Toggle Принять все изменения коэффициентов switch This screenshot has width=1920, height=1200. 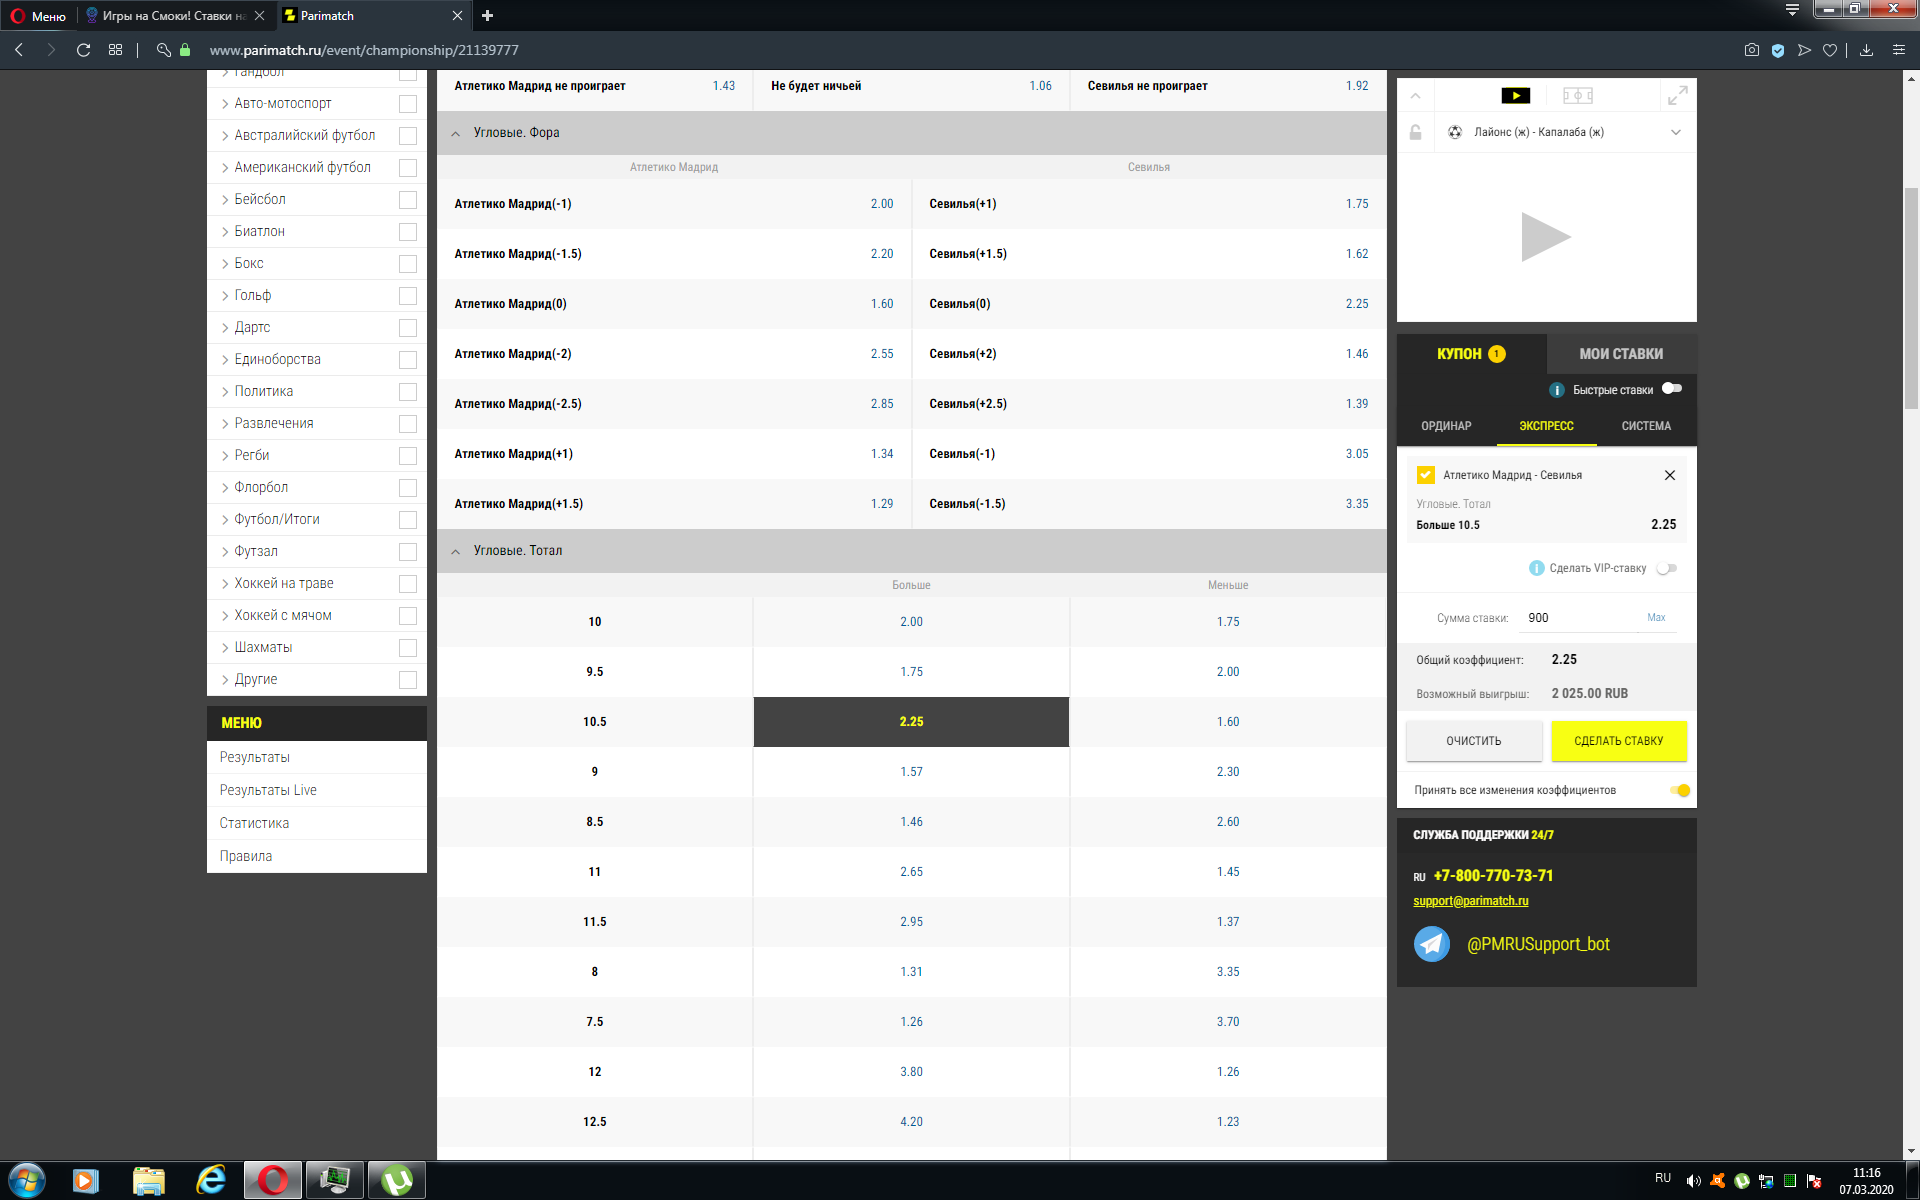(x=1680, y=790)
